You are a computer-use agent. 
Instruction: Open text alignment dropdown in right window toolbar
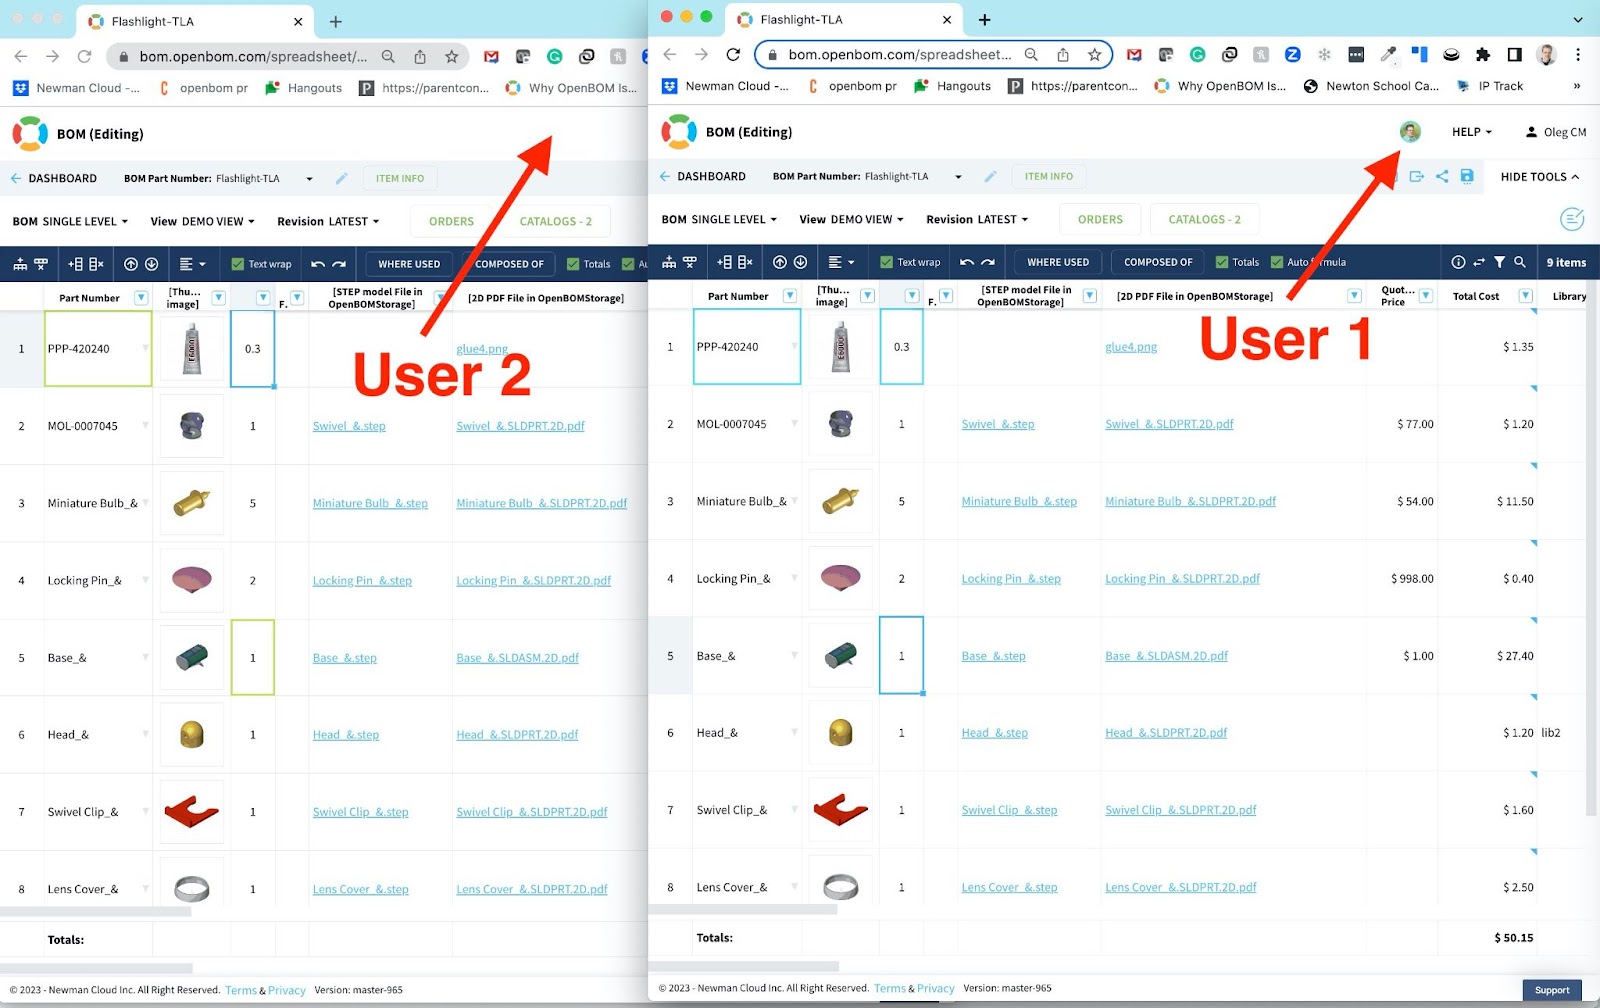pos(841,262)
